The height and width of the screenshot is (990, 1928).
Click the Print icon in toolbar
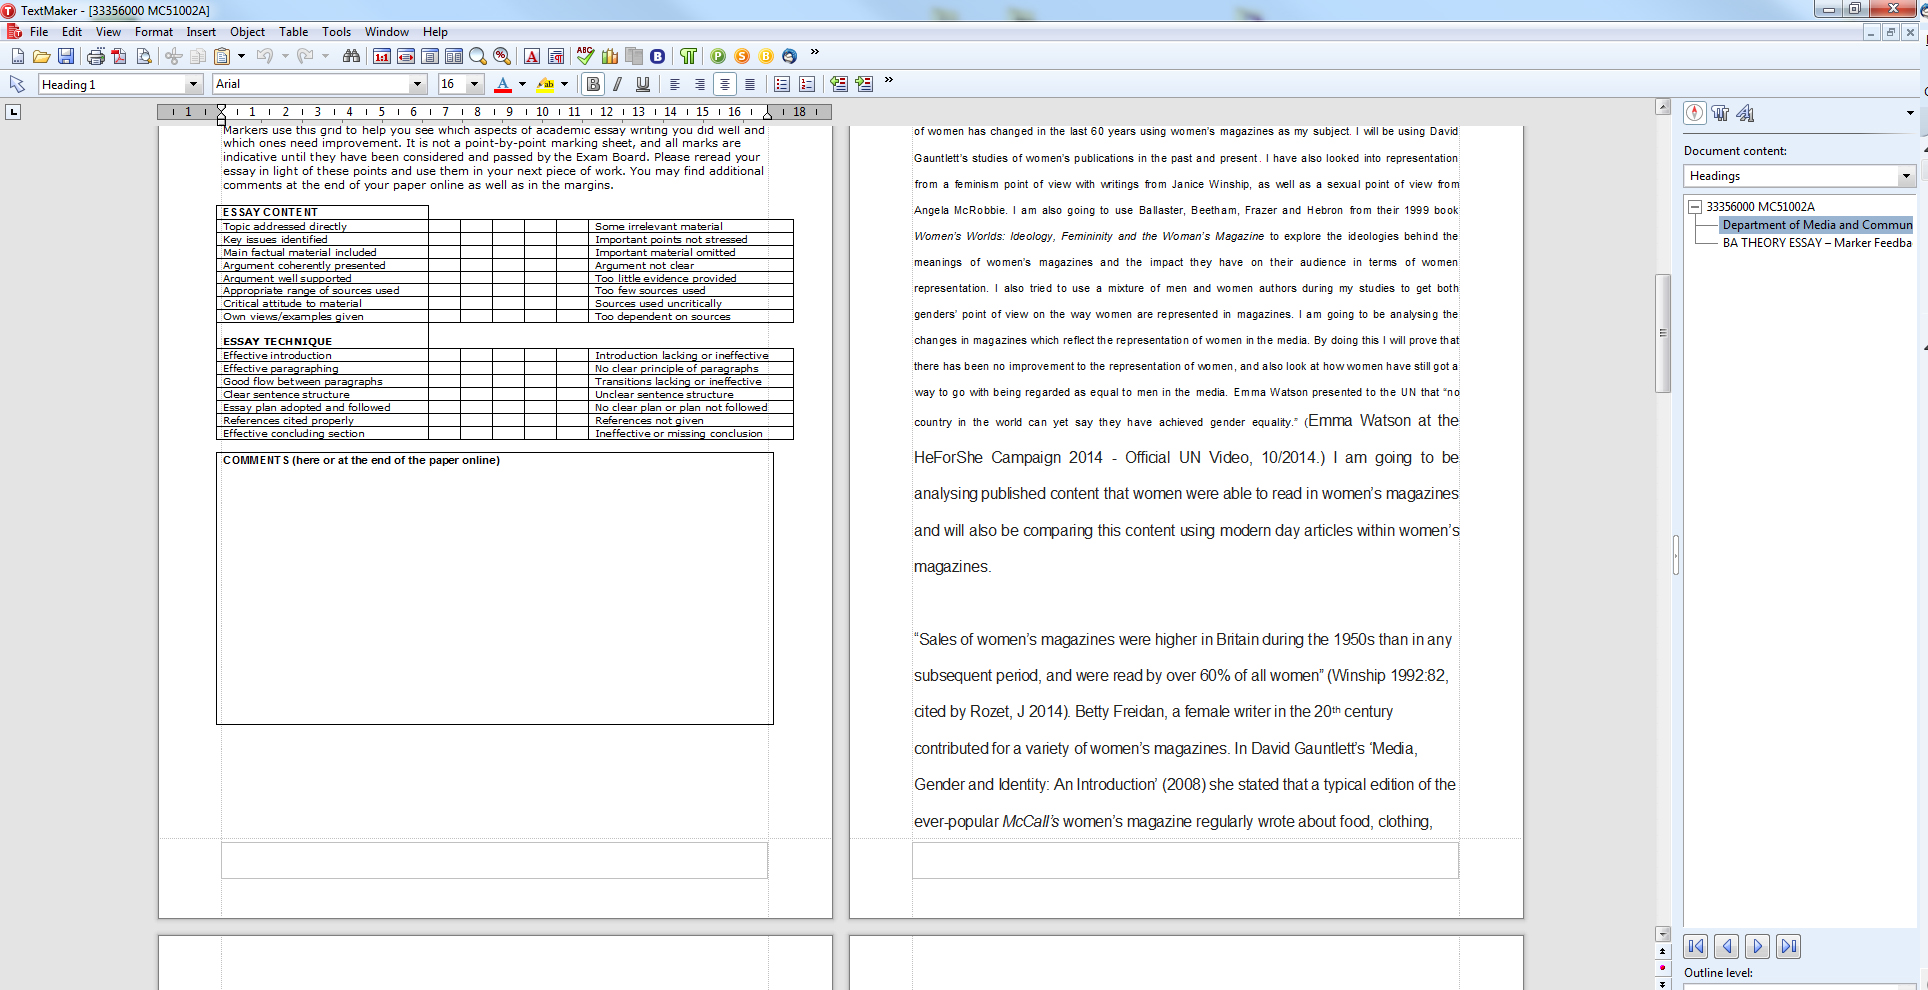pos(96,56)
